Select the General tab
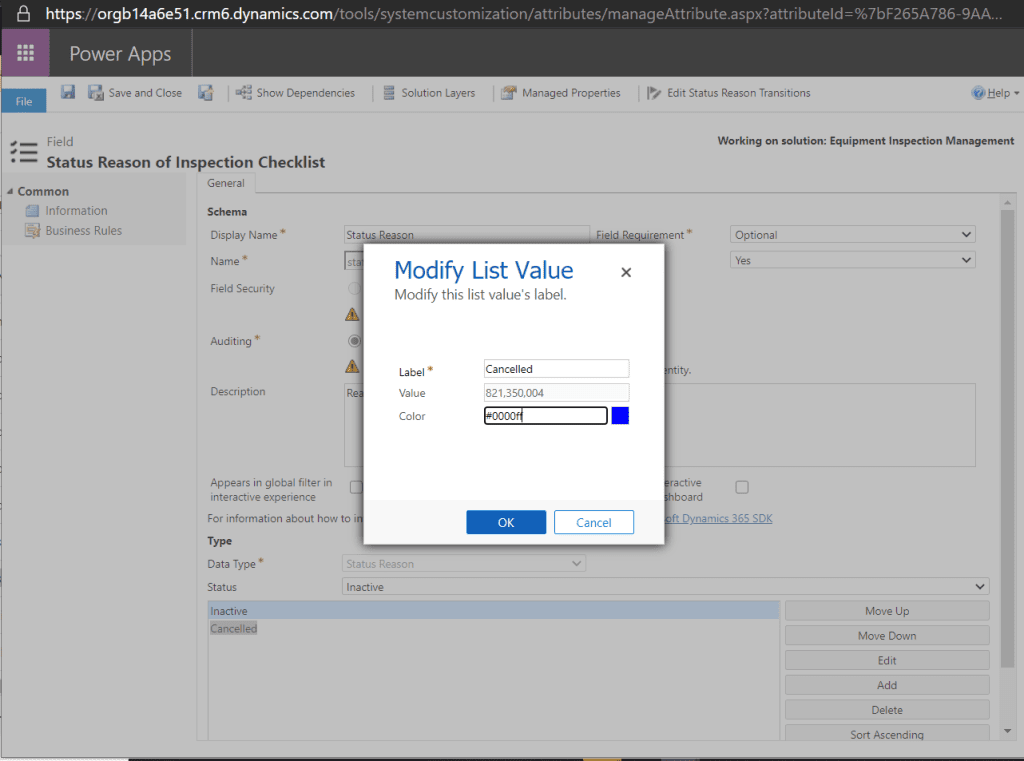1024x761 pixels. pyautogui.click(x=226, y=183)
